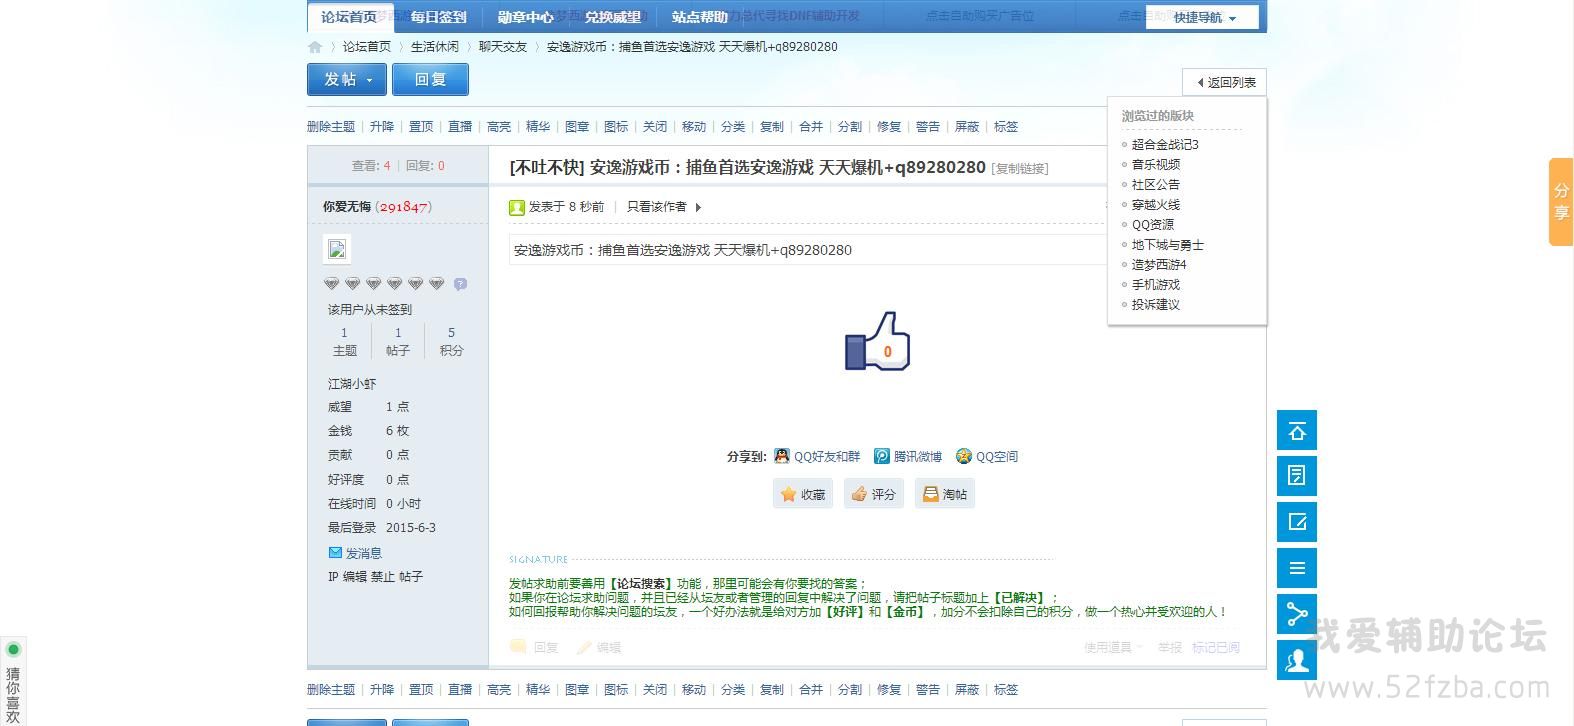Click the 编辑 pencil link under the post

pyautogui.click(x=599, y=647)
